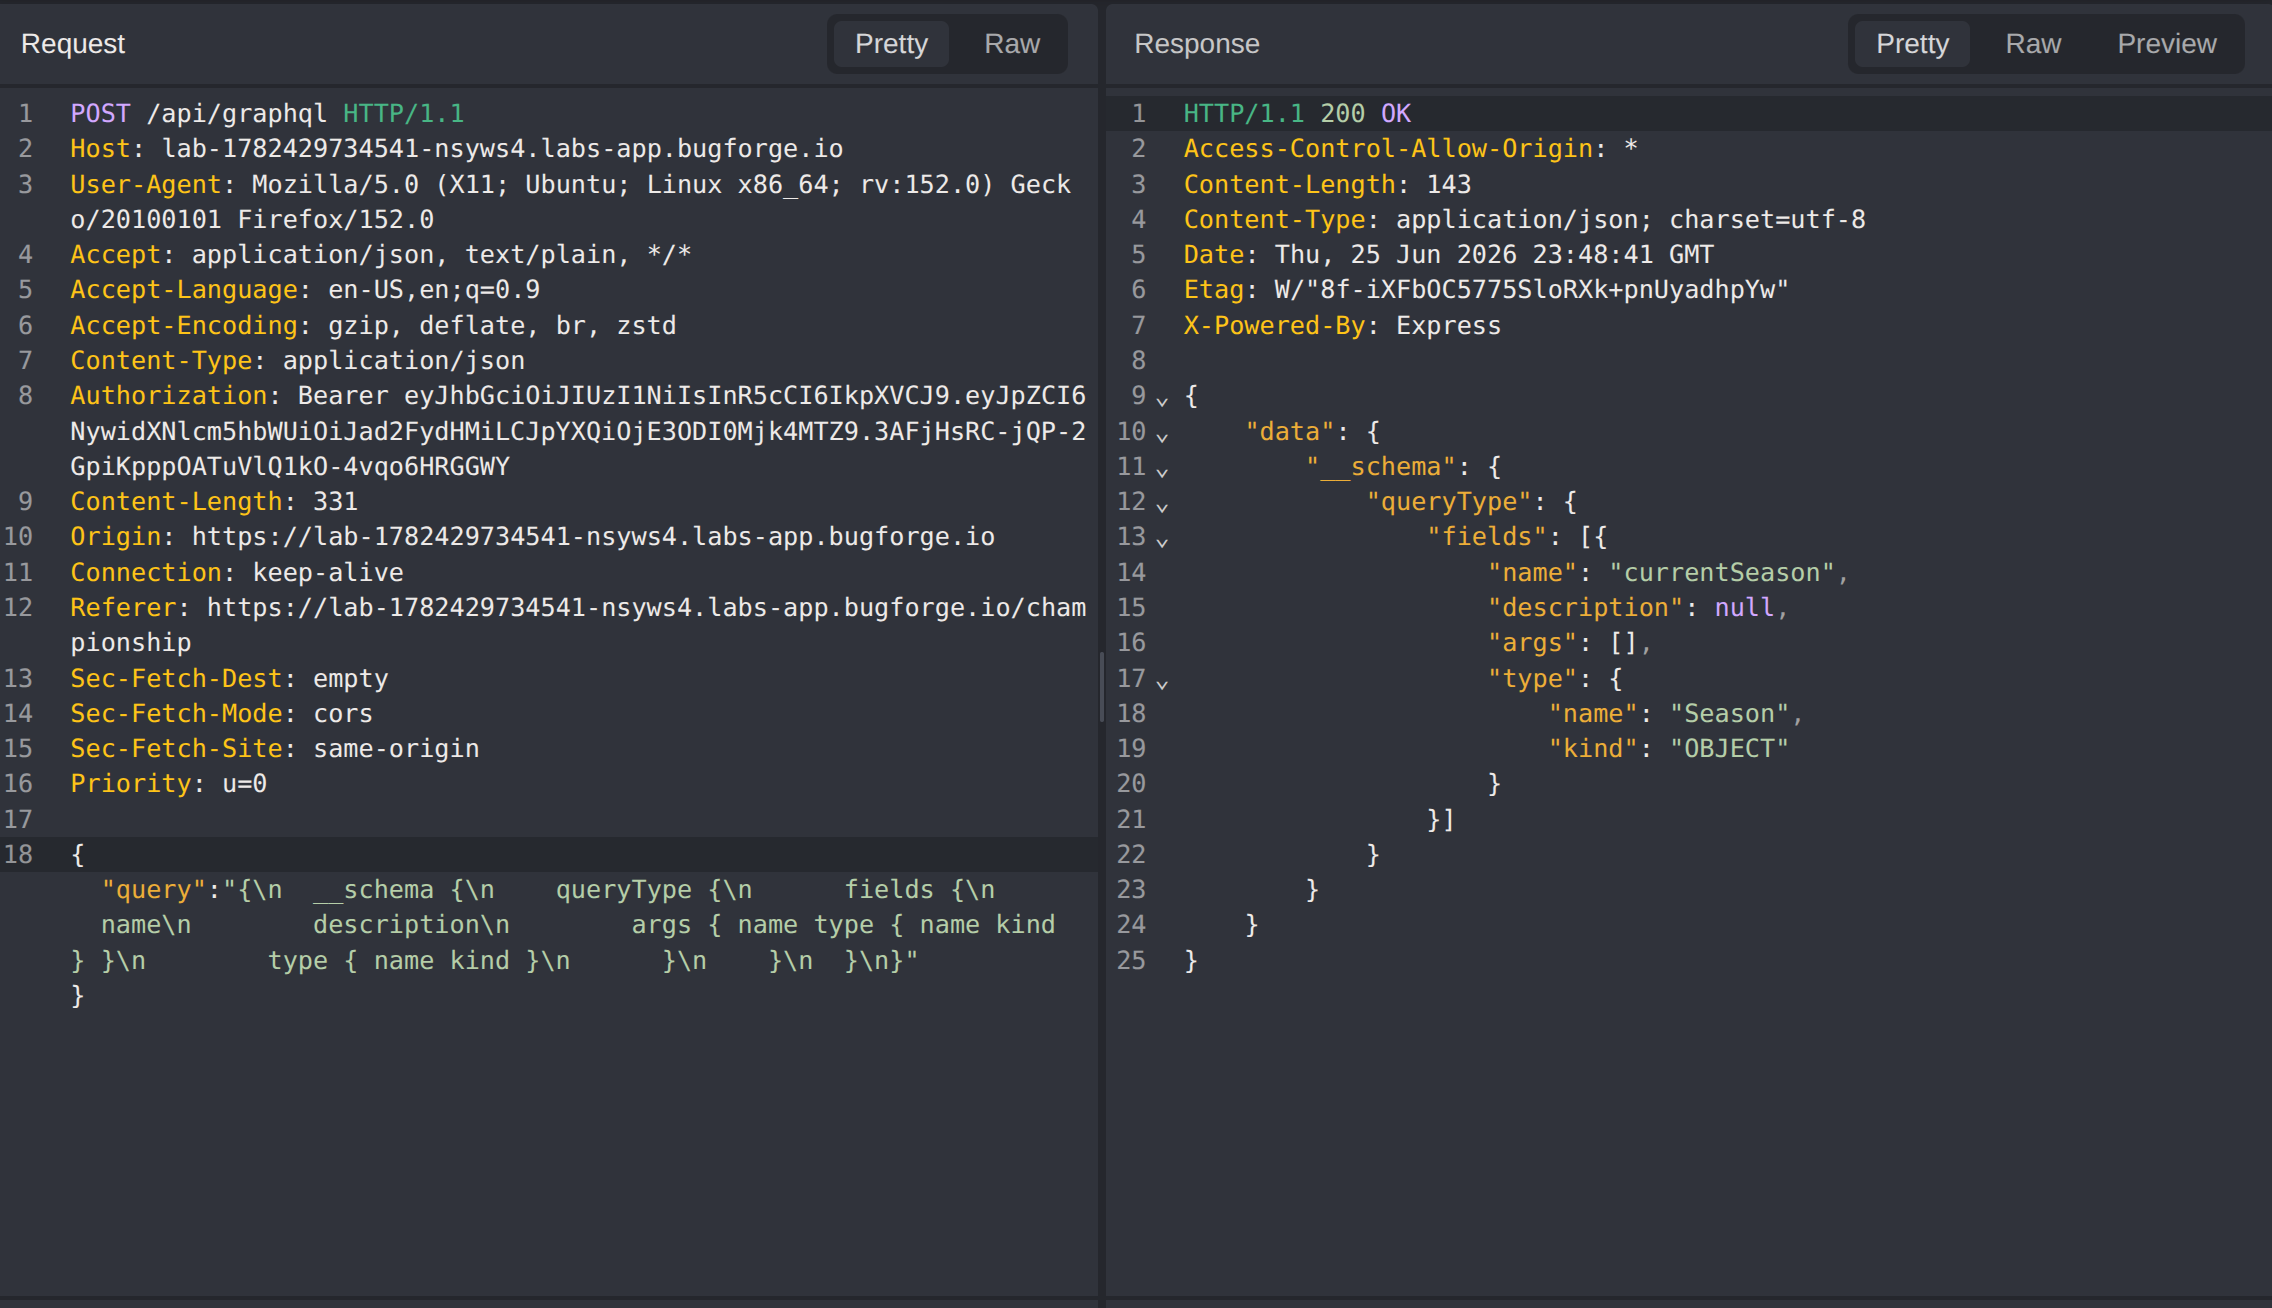Click the "query" key in request body
Image resolution: width=2272 pixels, height=1308 pixels.
pos(154,890)
